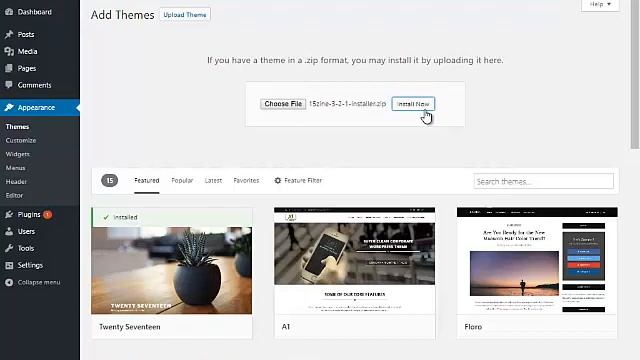Select the A1 theme thumbnail
The height and width of the screenshot is (360, 640).
pos(355,261)
